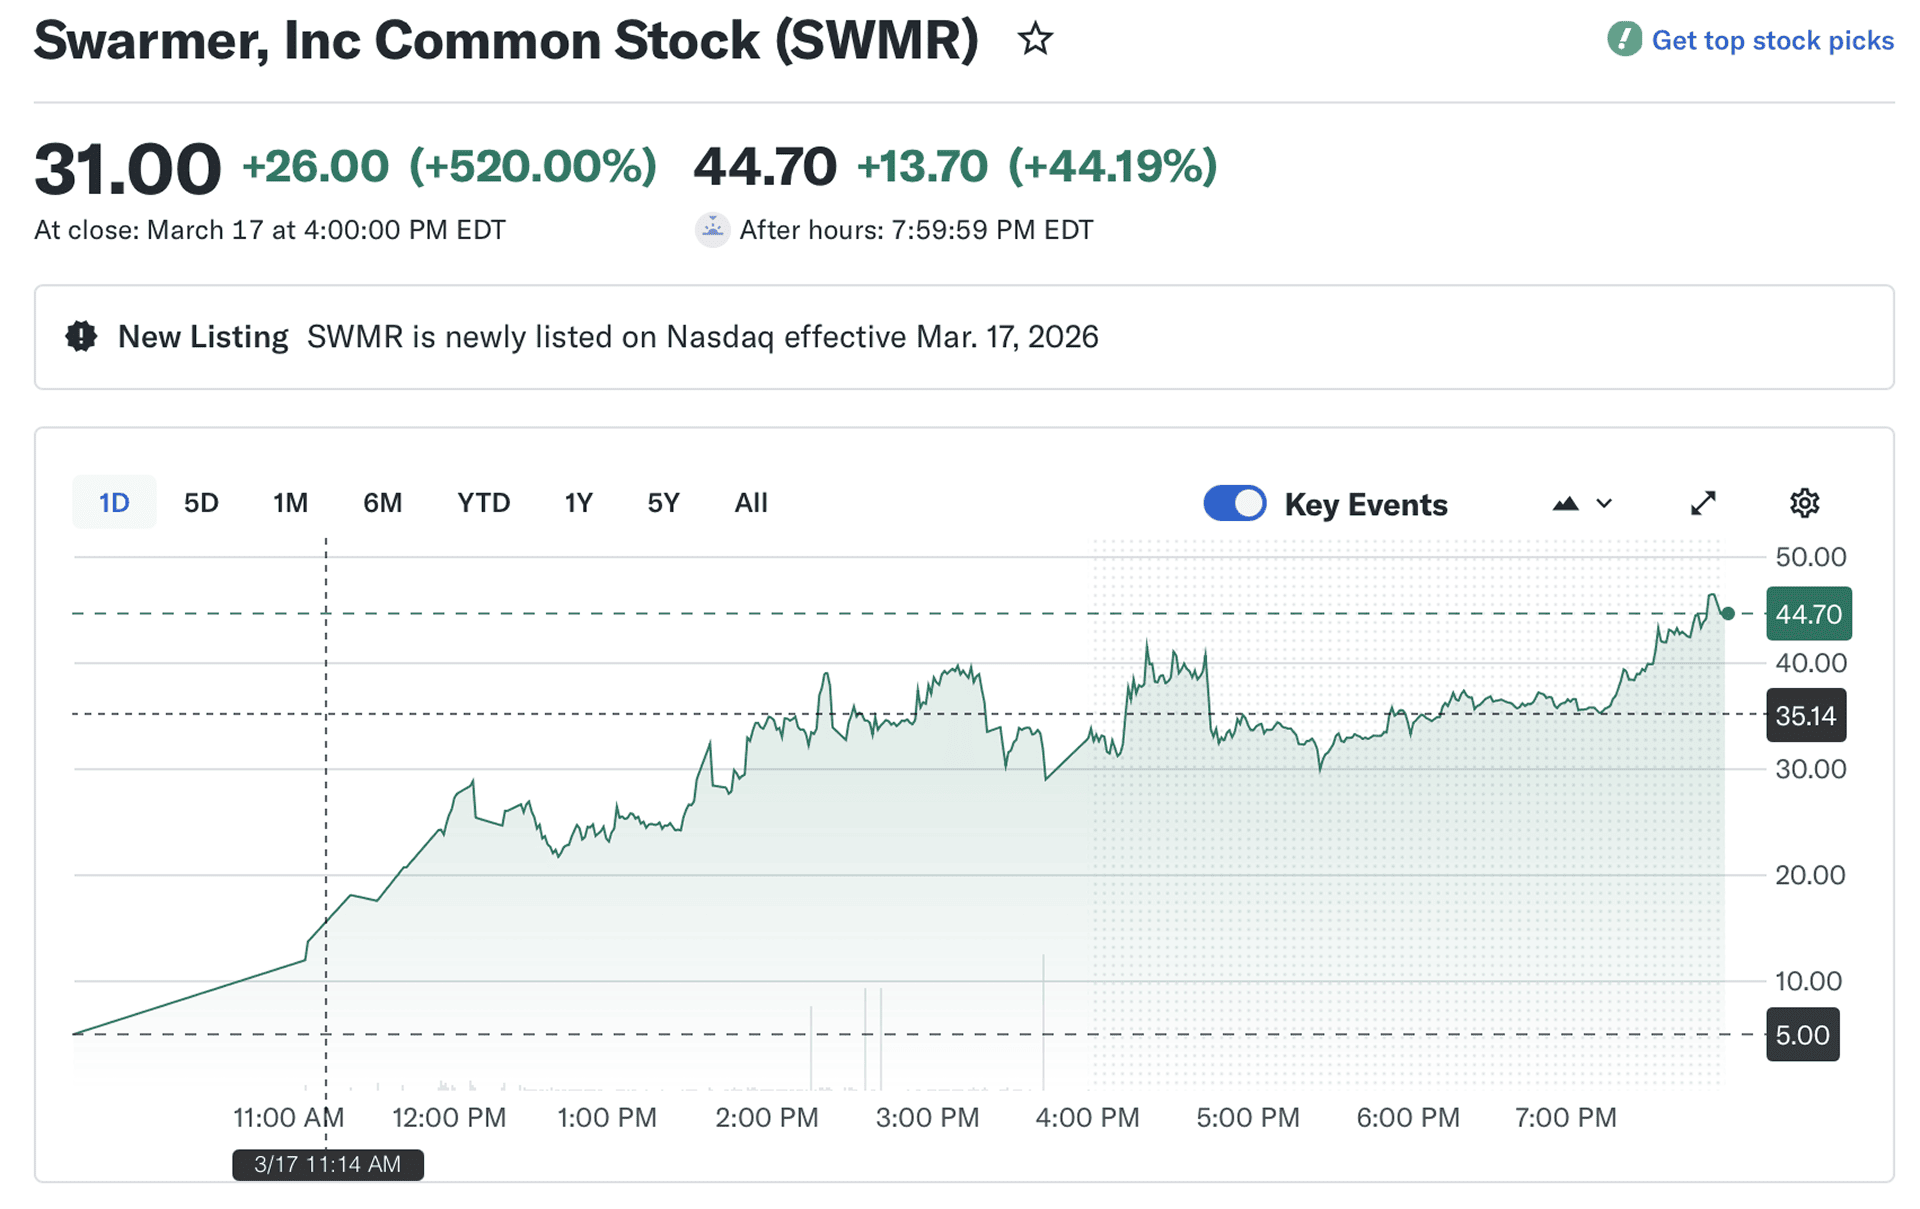Click the green top stock picks icon
1920x1209 pixels.
pos(1623,40)
